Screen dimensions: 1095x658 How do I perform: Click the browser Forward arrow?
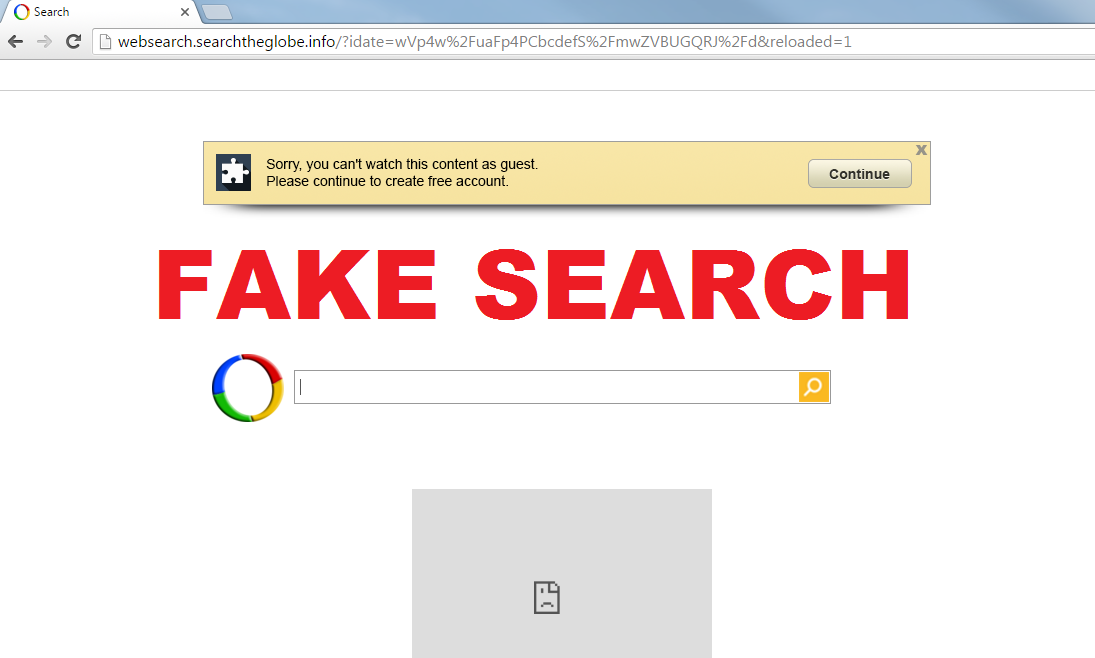[x=44, y=42]
